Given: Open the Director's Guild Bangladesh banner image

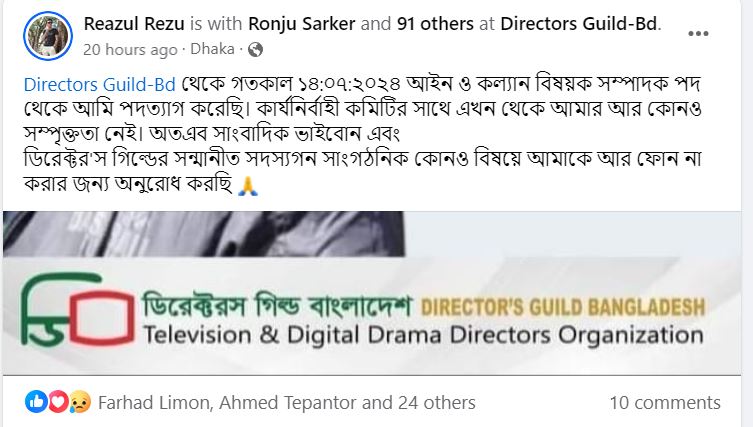Looking at the screenshot, I should point(372,293).
